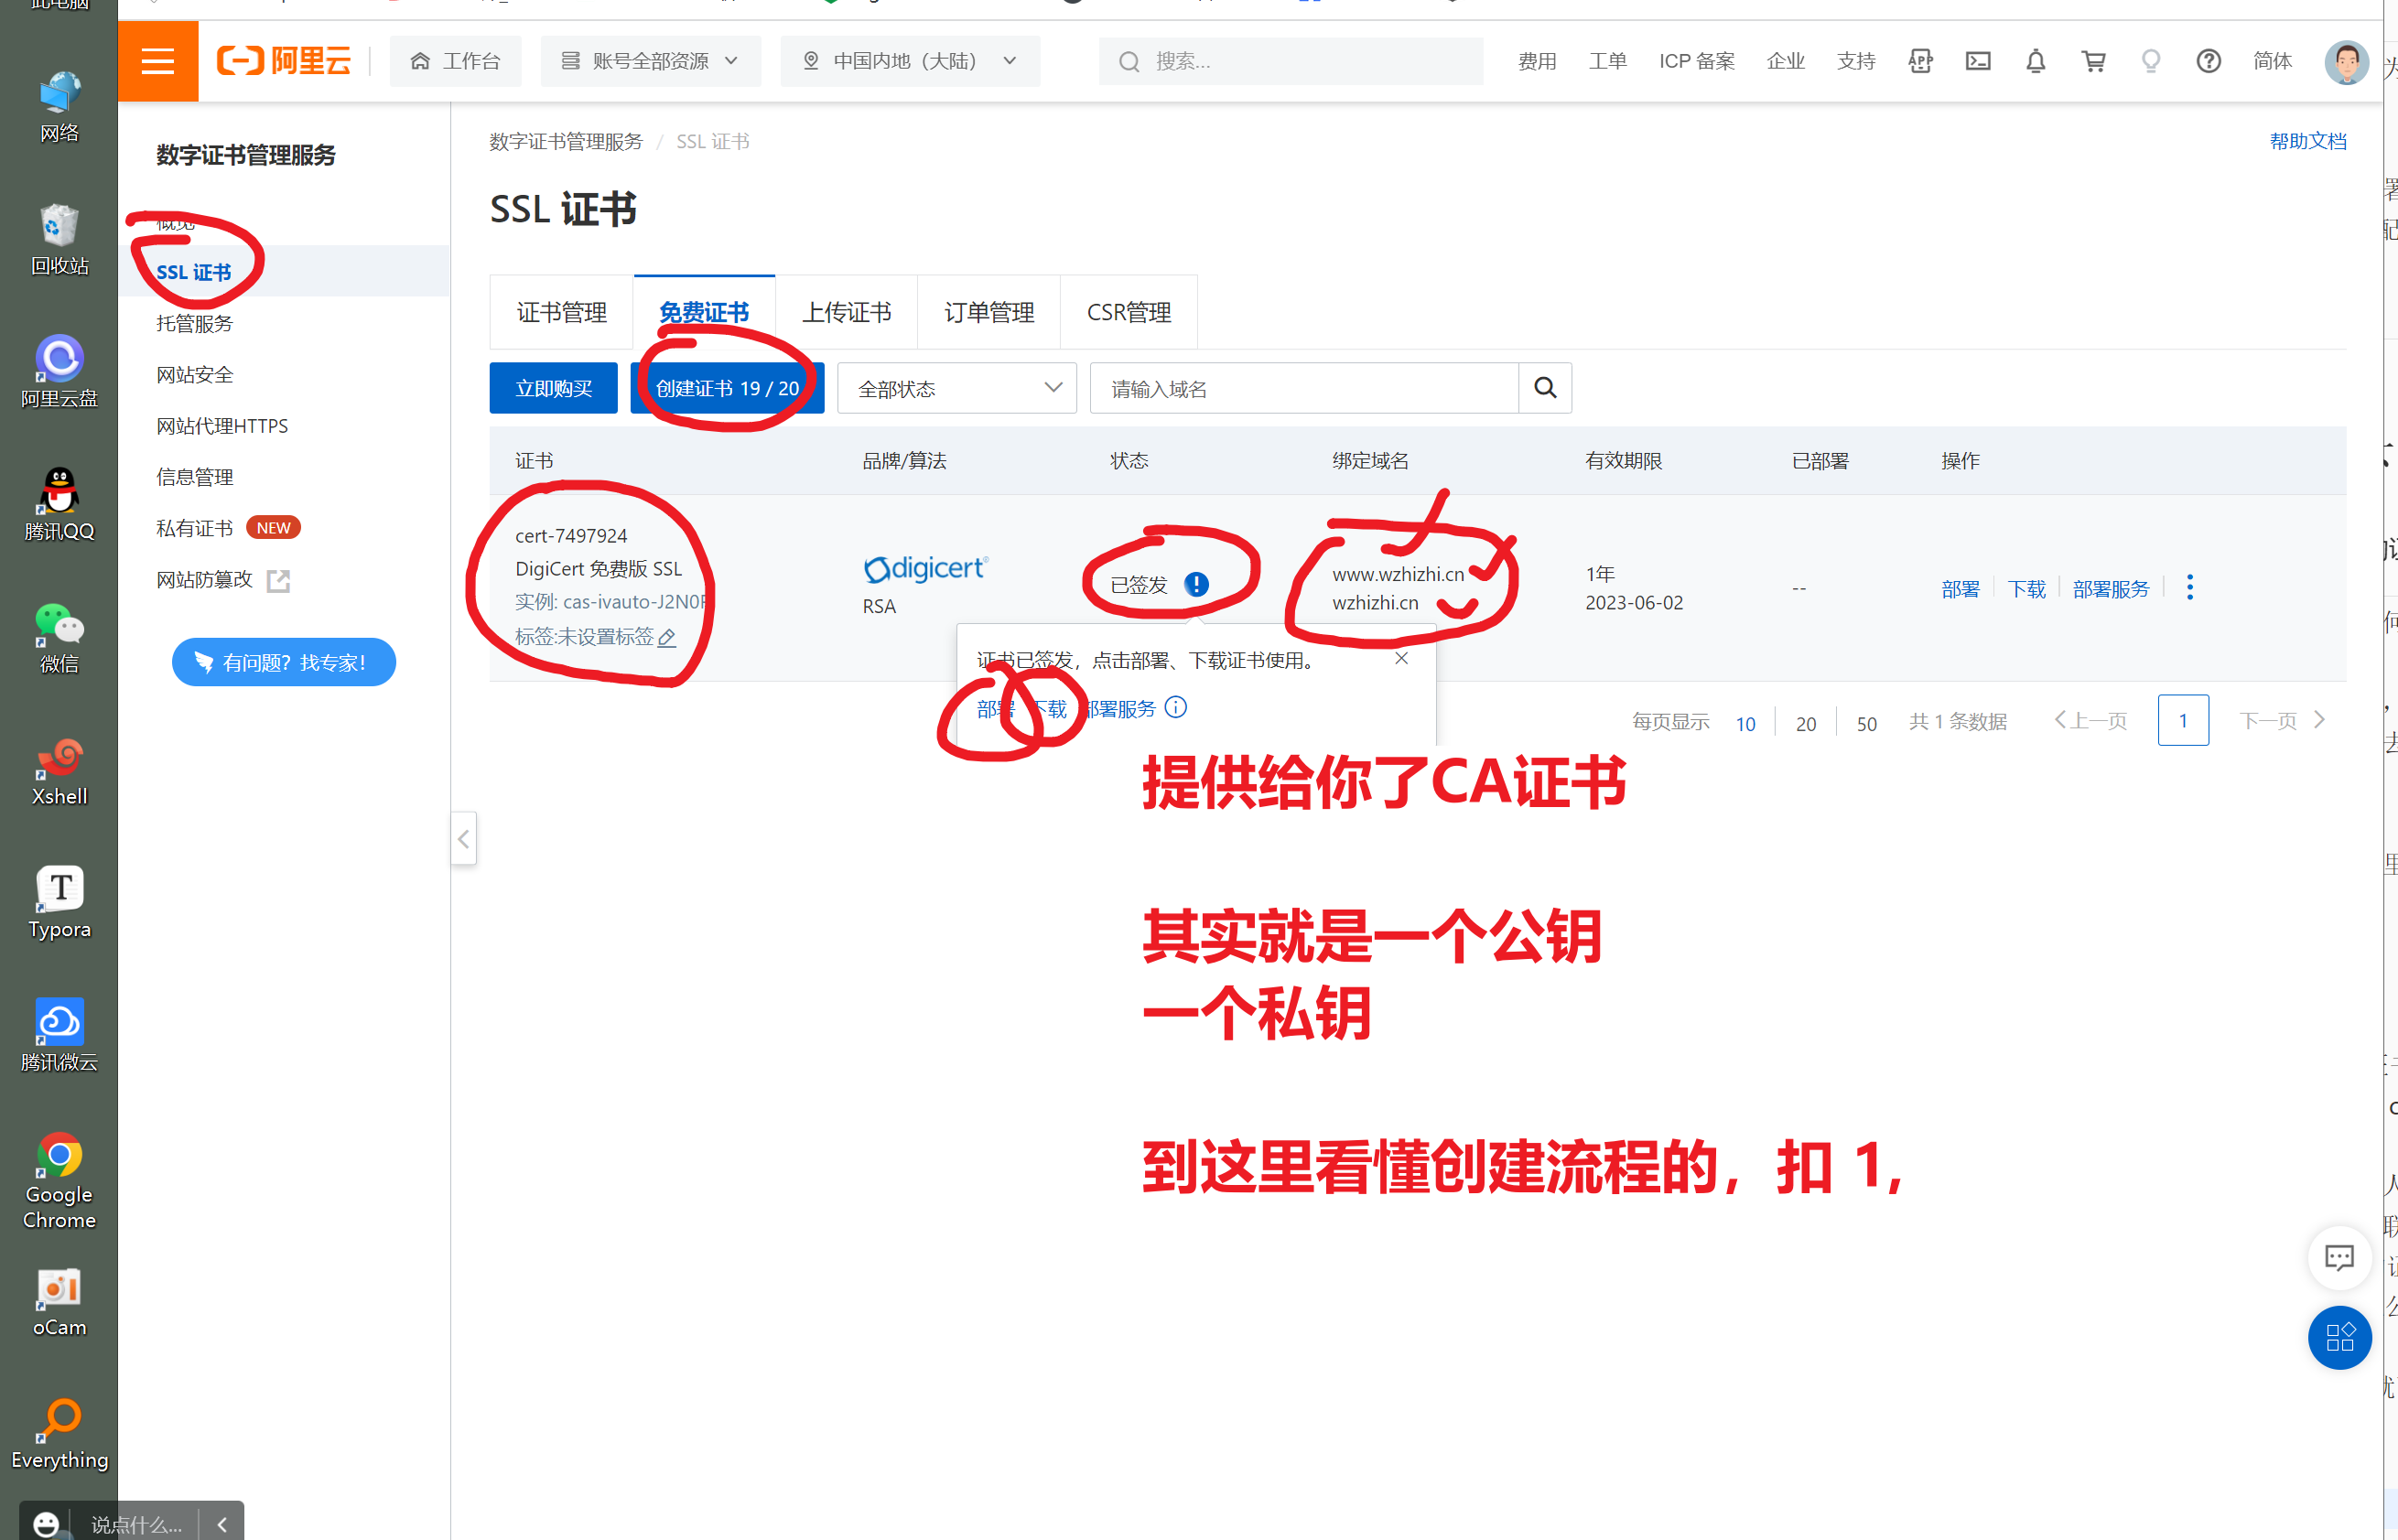Open 网站防篡改 external link icon
This screenshot has height=1540, width=2398.
278,580
